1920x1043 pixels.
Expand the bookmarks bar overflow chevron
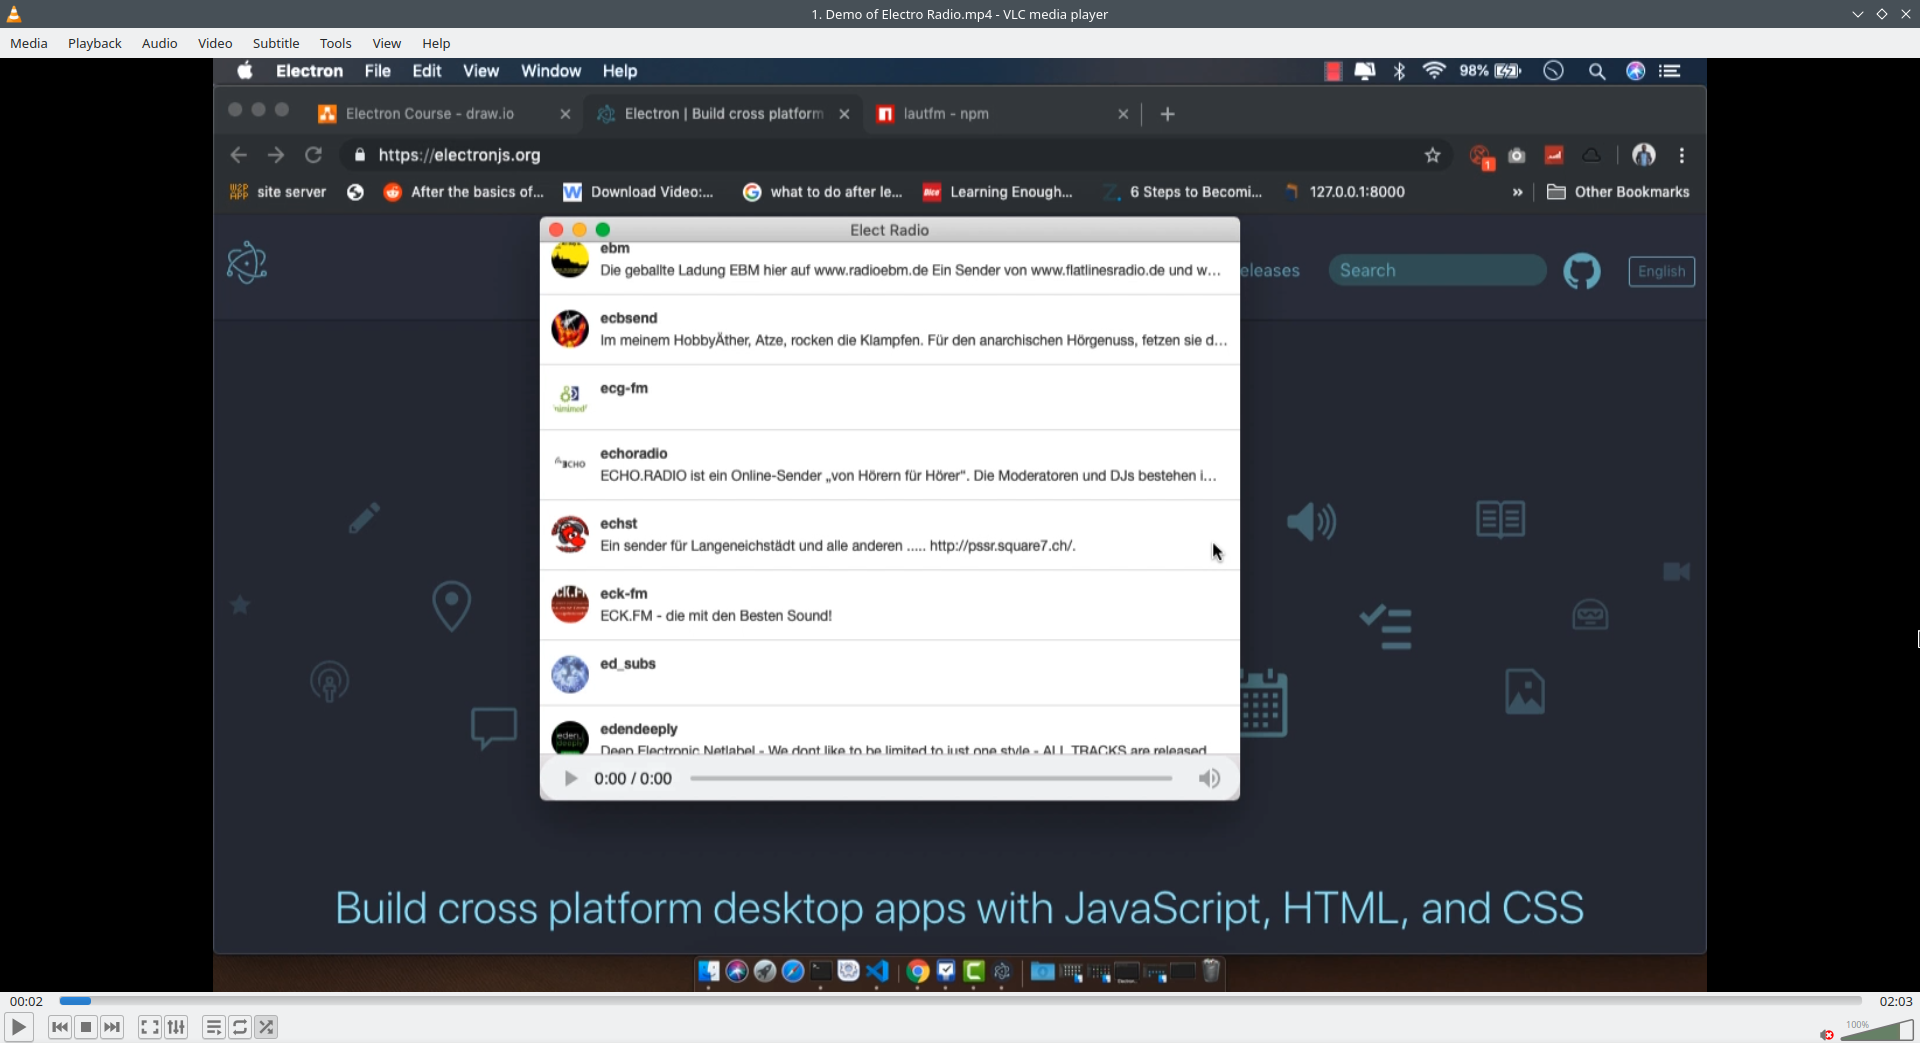click(x=1518, y=192)
